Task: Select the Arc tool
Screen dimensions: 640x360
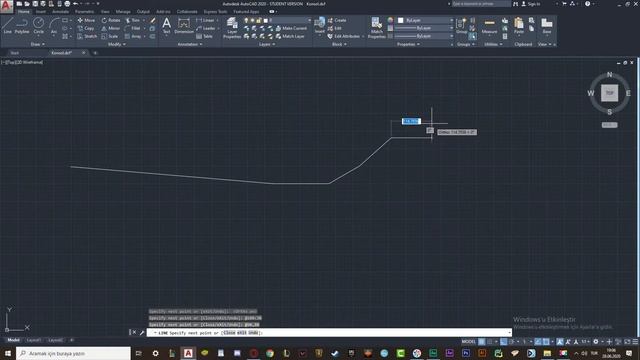Action: pos(53,26)
